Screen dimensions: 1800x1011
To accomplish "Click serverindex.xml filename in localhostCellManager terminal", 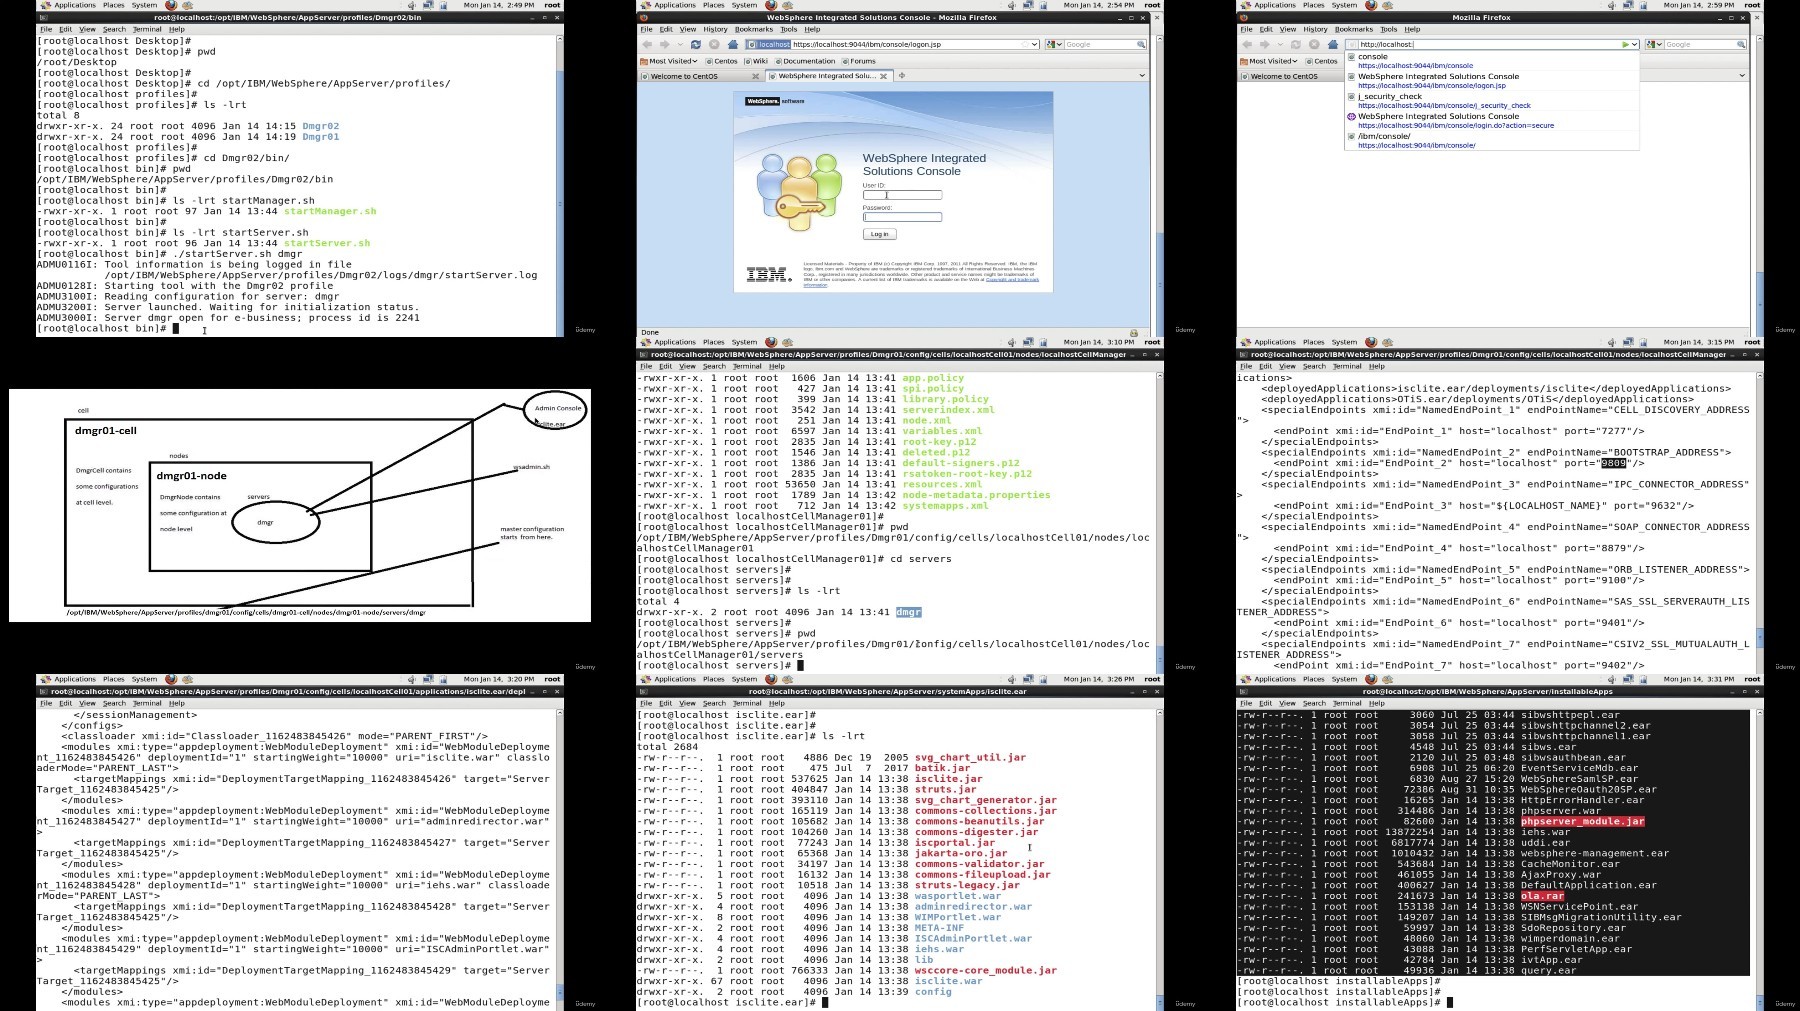I will click(948, 410).
